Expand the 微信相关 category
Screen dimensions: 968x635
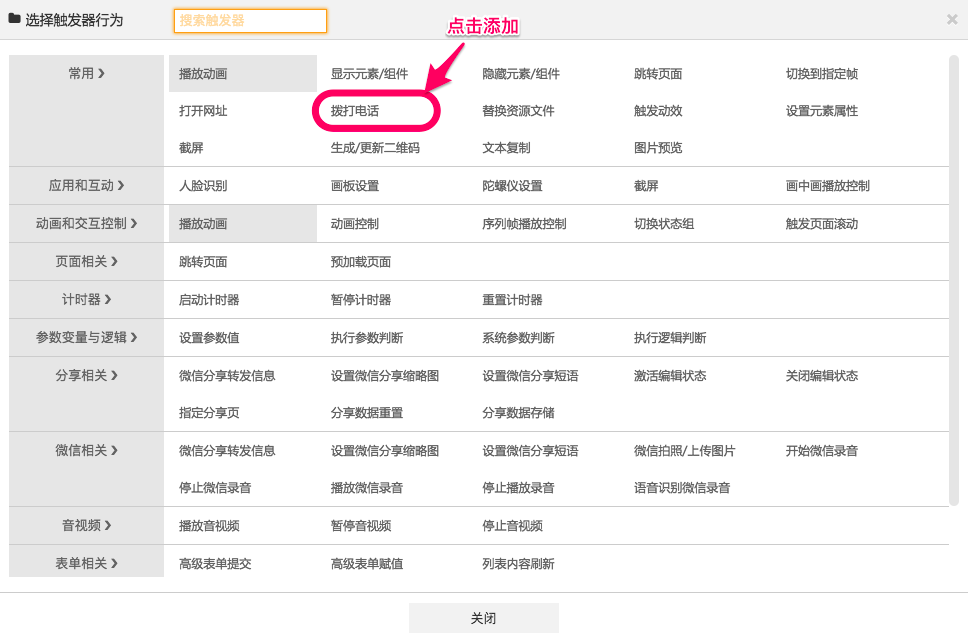pos(86,450)
